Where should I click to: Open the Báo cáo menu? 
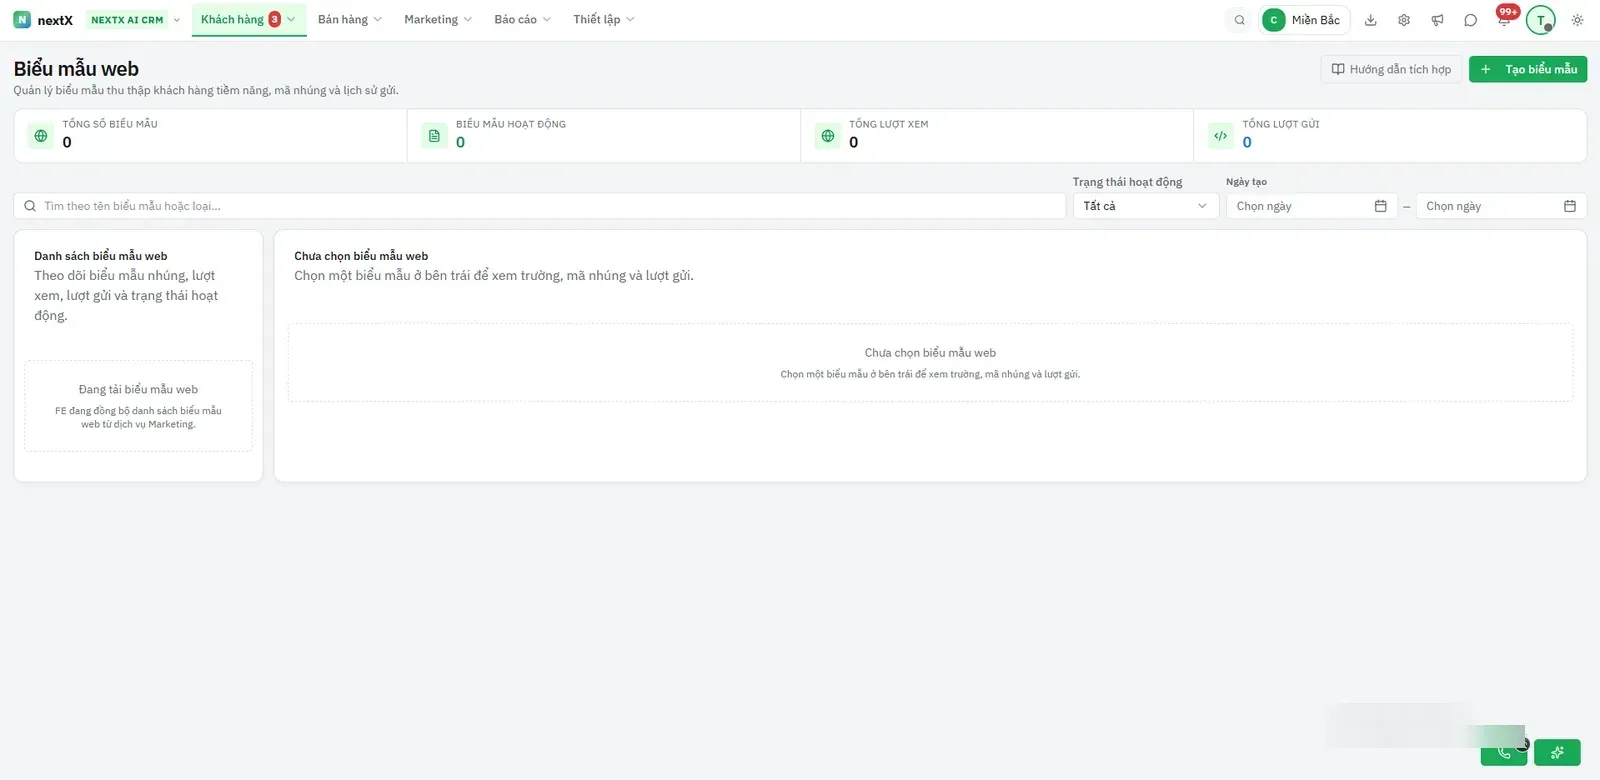[x=523, y=20]
